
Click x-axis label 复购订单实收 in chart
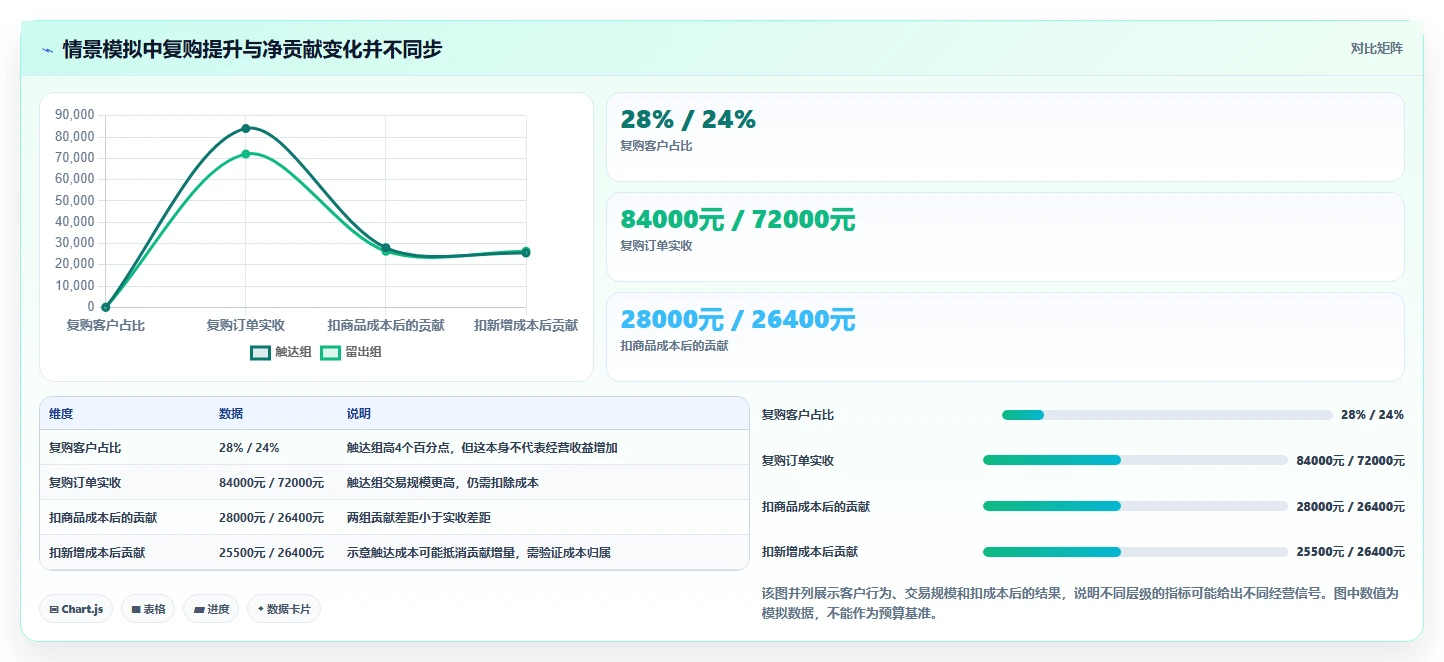point(246,326)
